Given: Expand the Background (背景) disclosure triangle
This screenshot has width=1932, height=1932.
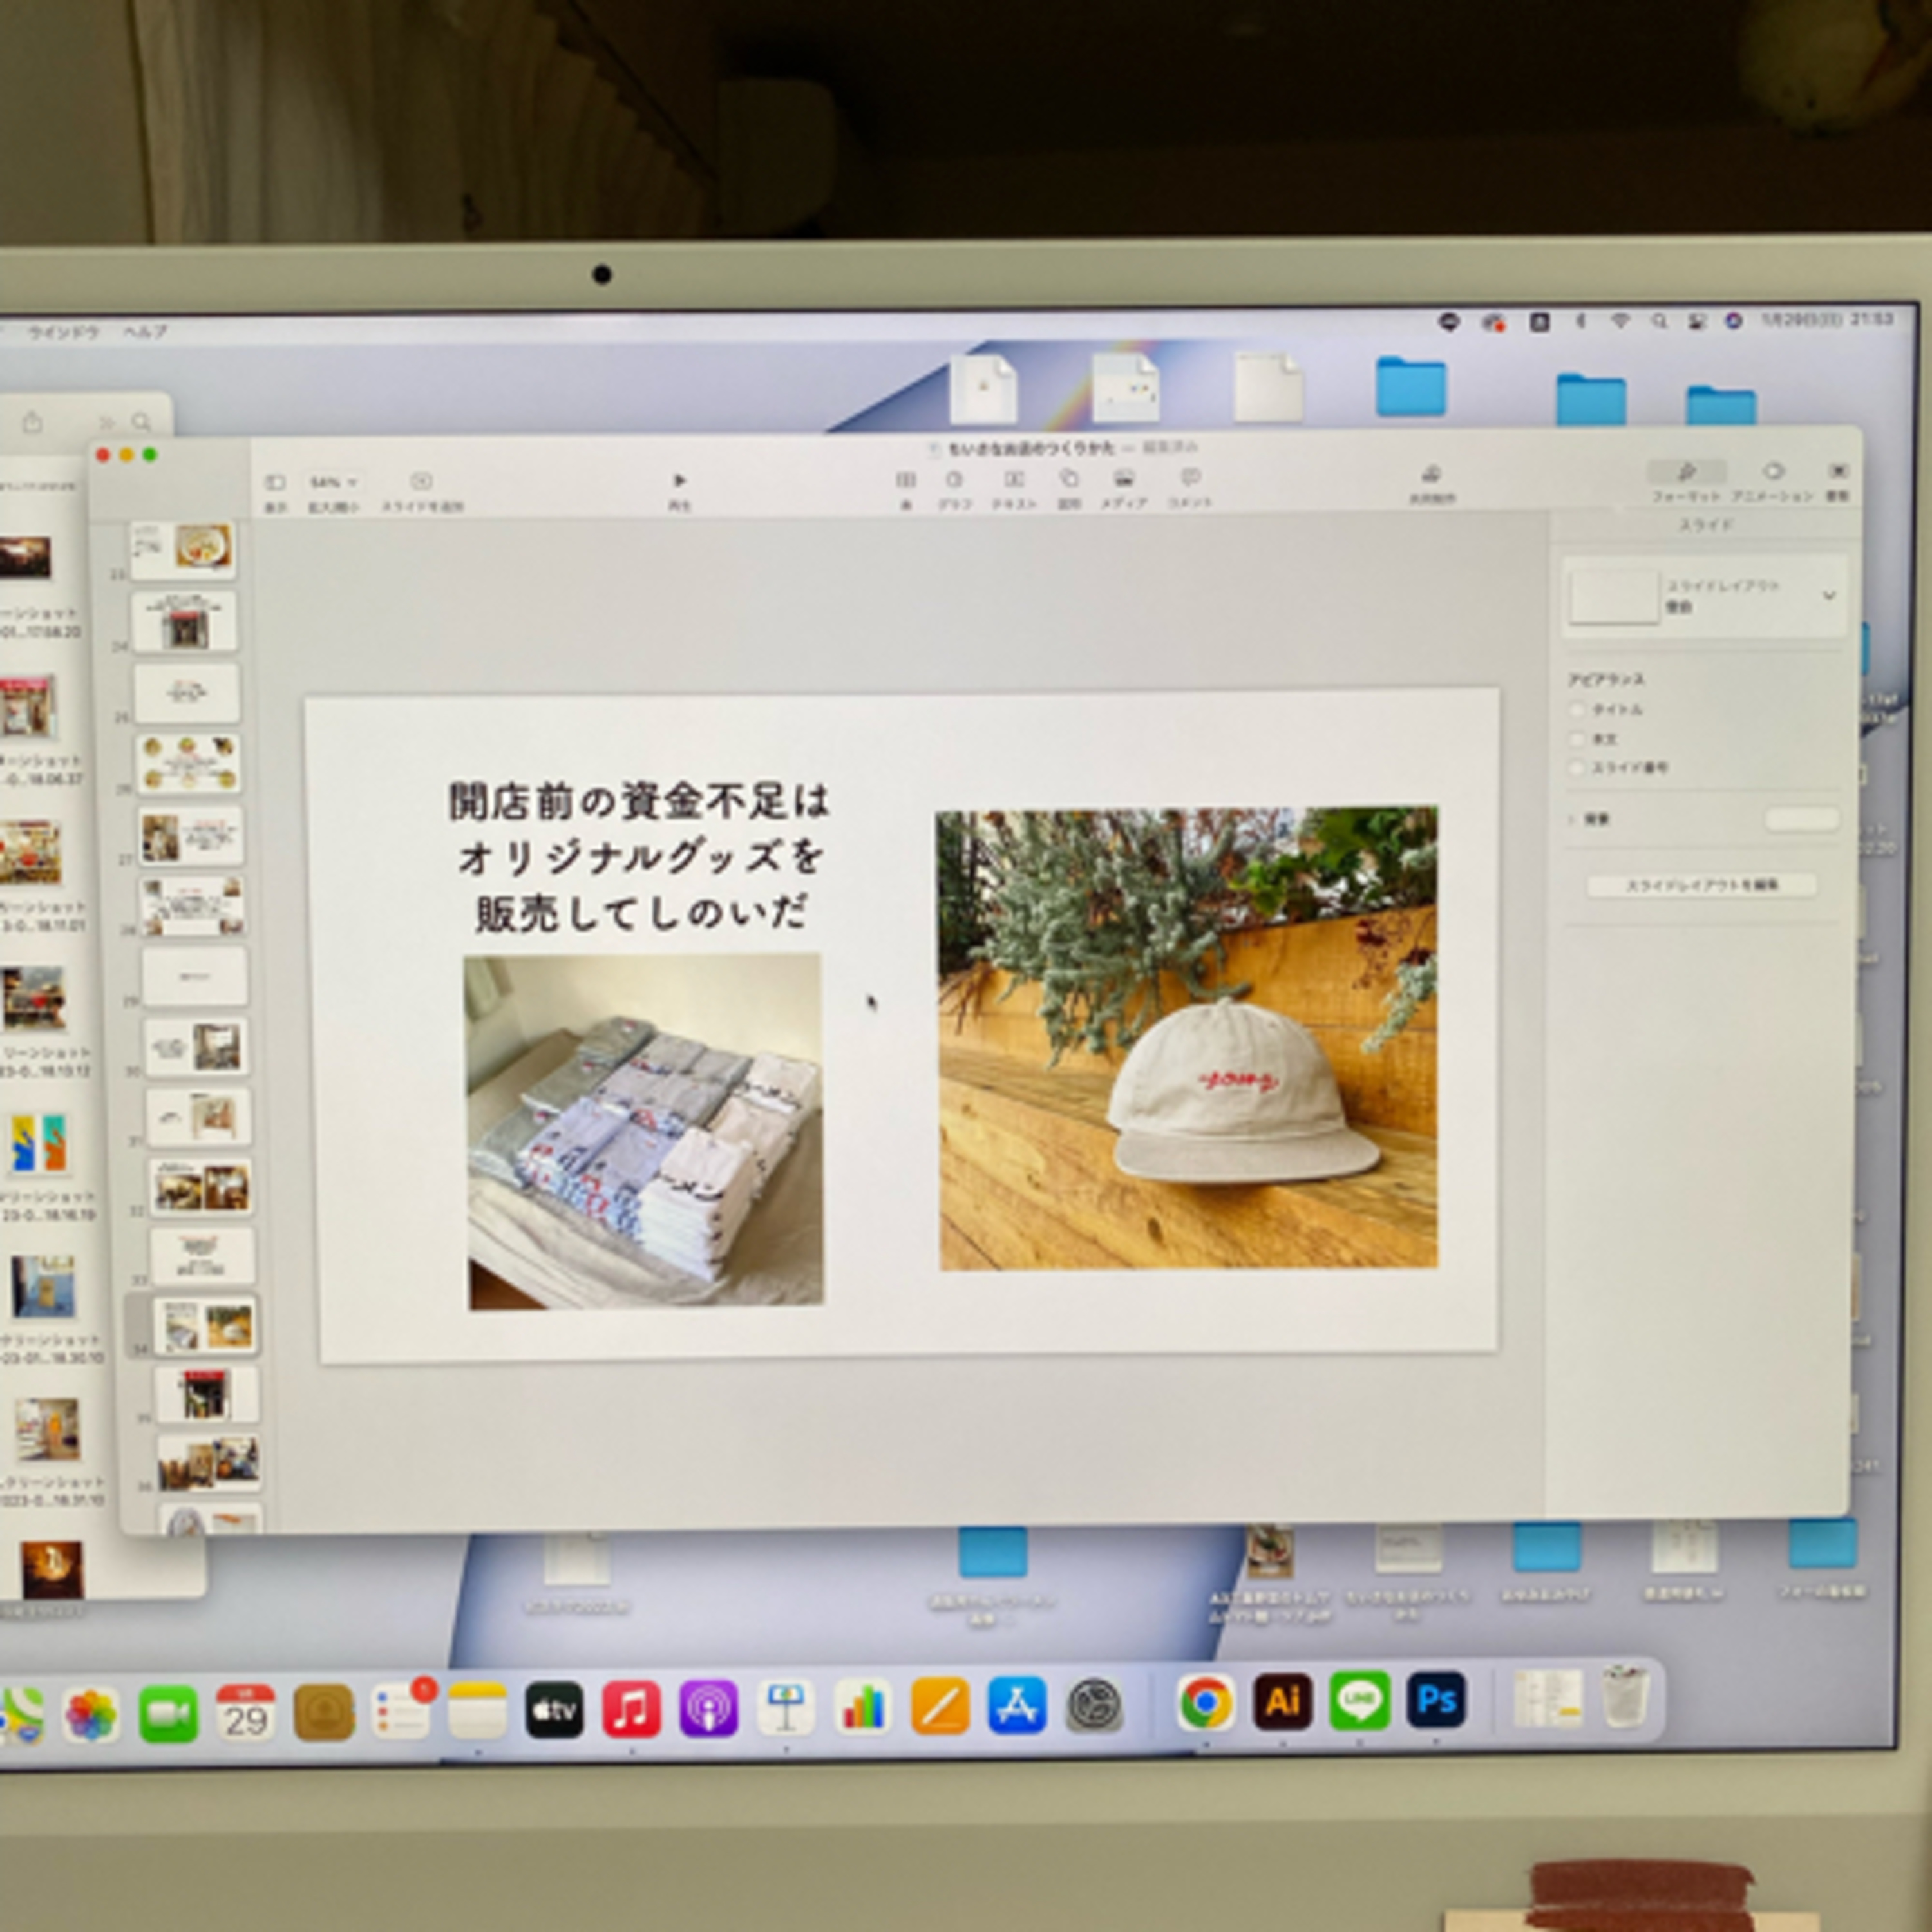Looking at the screenshot, I should tap(1573, 820).
